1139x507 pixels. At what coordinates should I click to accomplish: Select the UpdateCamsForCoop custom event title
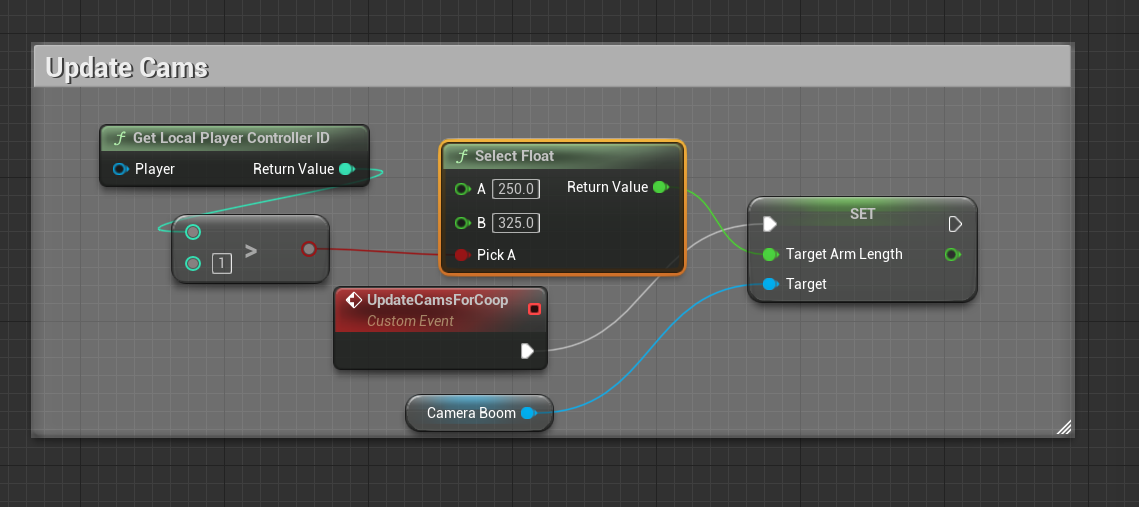click(x=437, y=300)
